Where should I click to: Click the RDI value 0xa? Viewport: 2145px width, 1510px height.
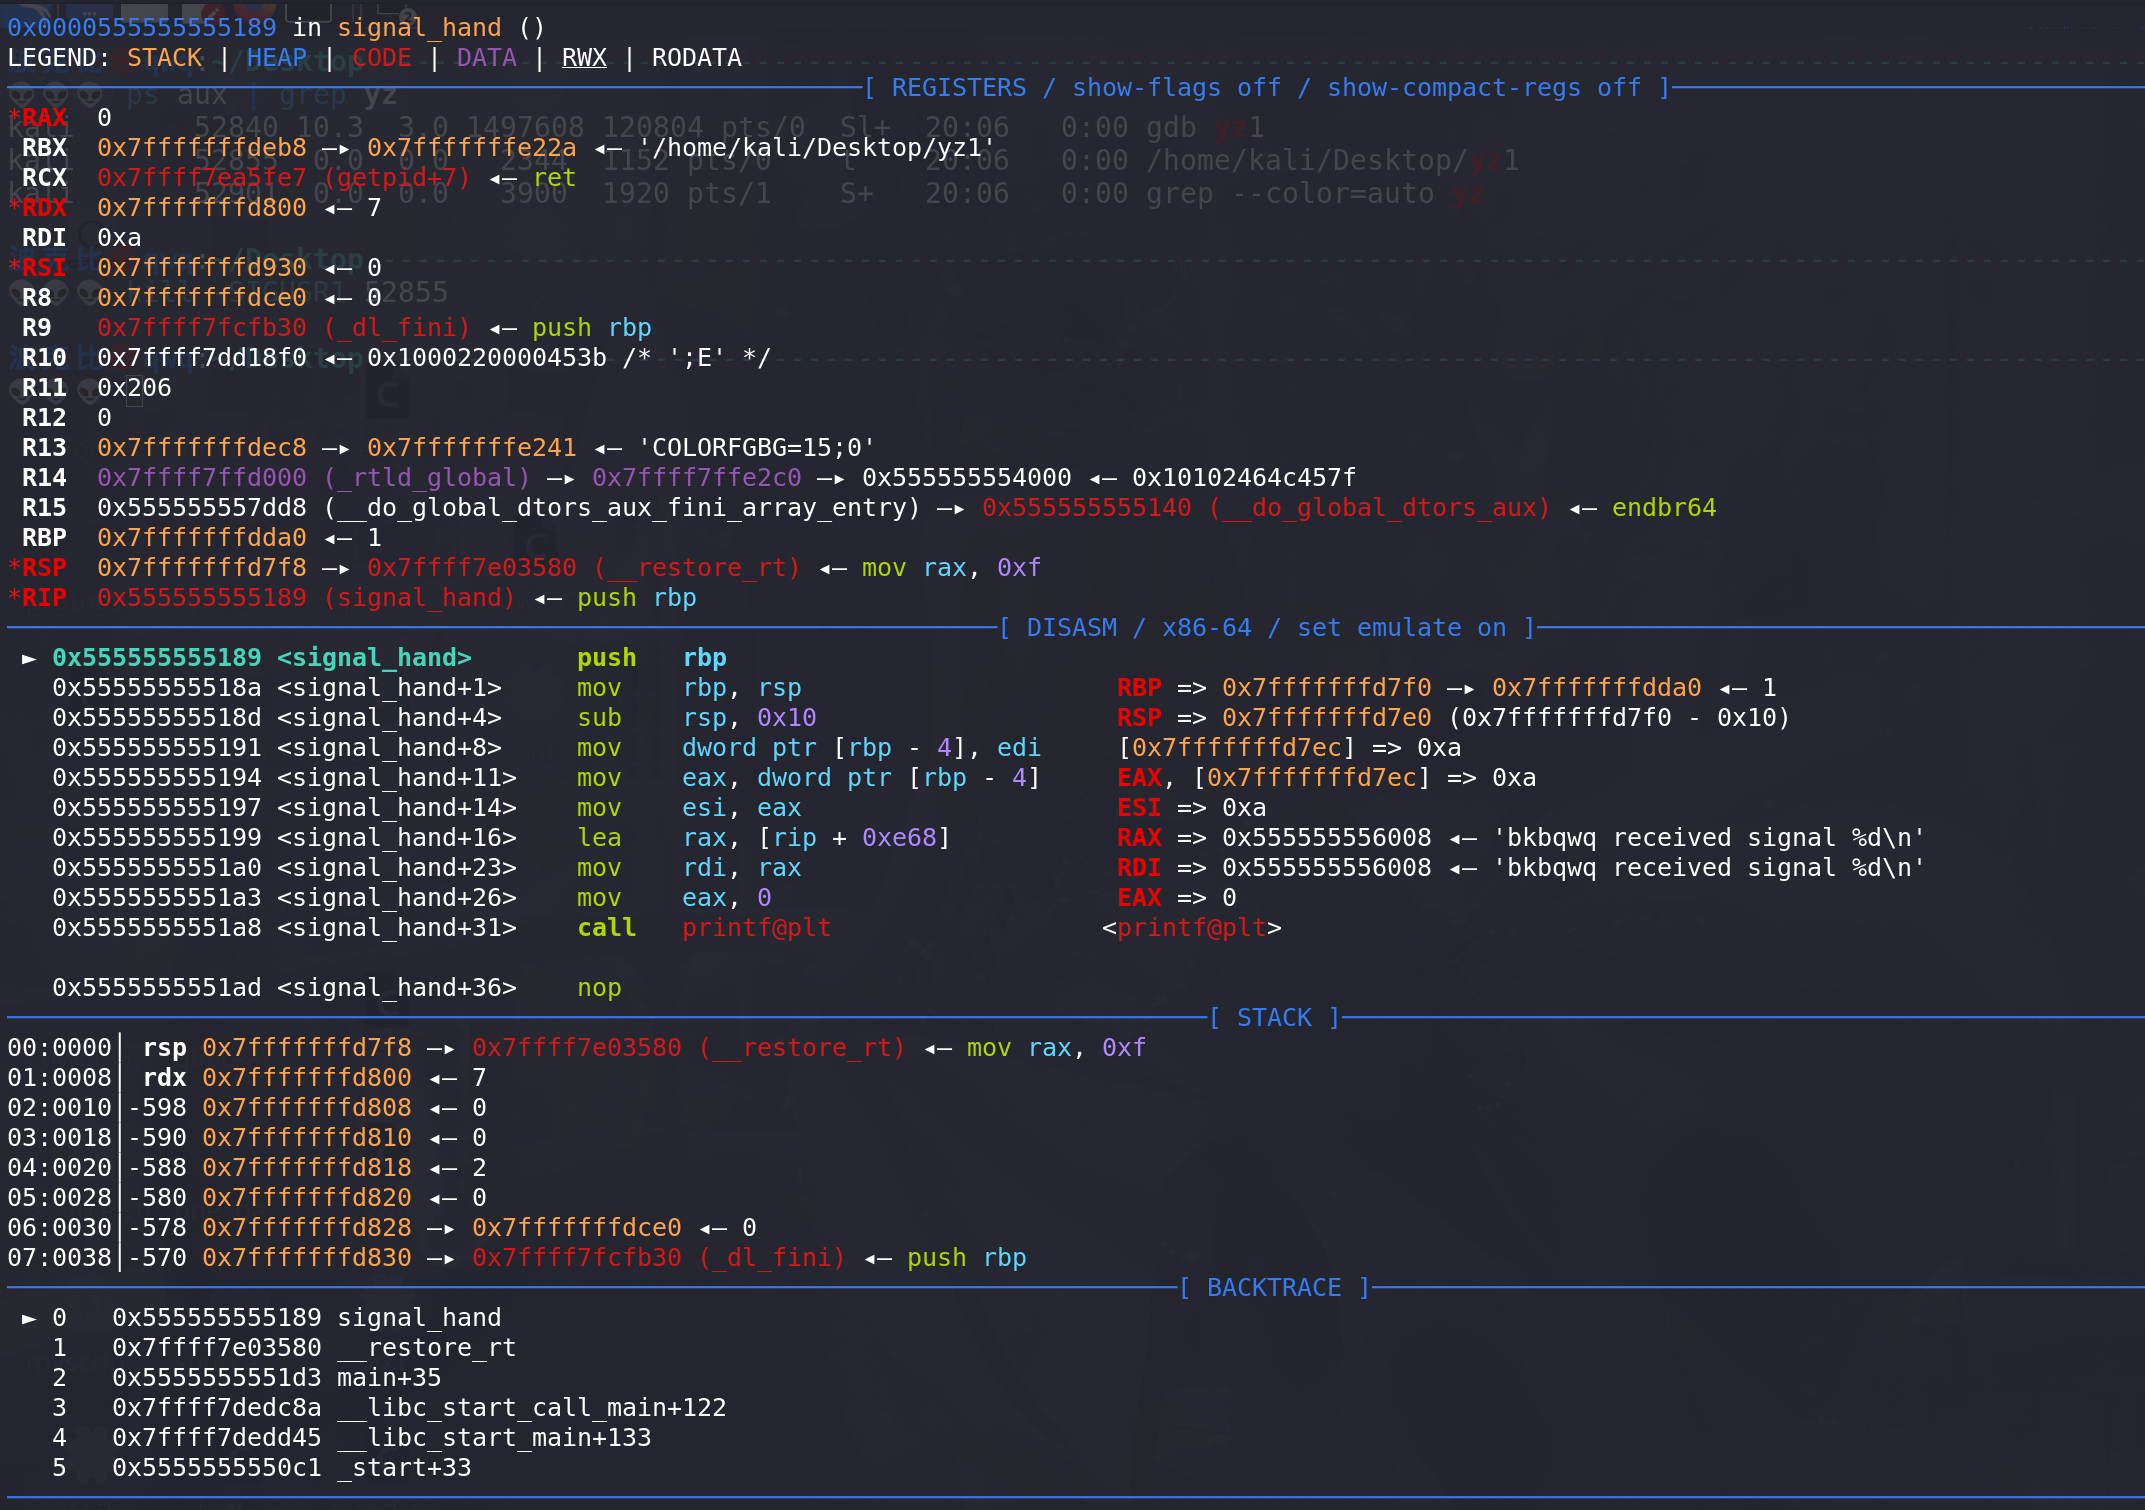tap(119, 238)
